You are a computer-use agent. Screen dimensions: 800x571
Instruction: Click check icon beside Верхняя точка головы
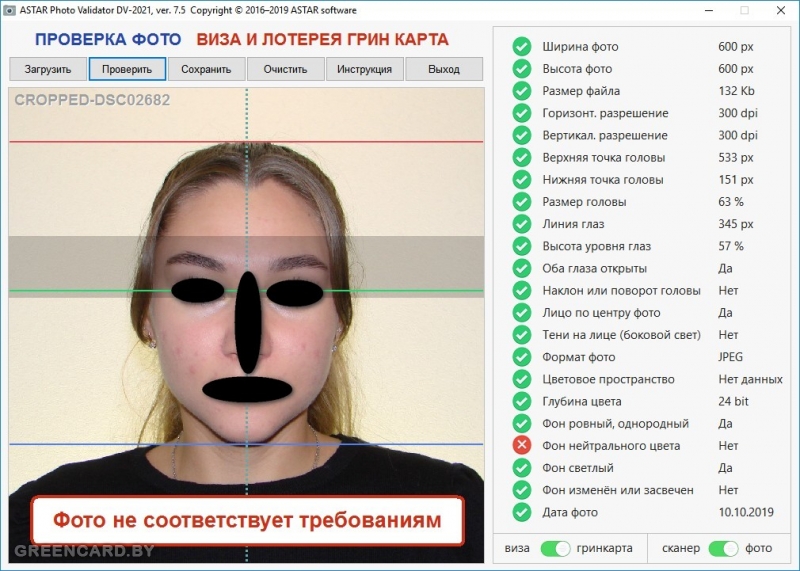522,157
